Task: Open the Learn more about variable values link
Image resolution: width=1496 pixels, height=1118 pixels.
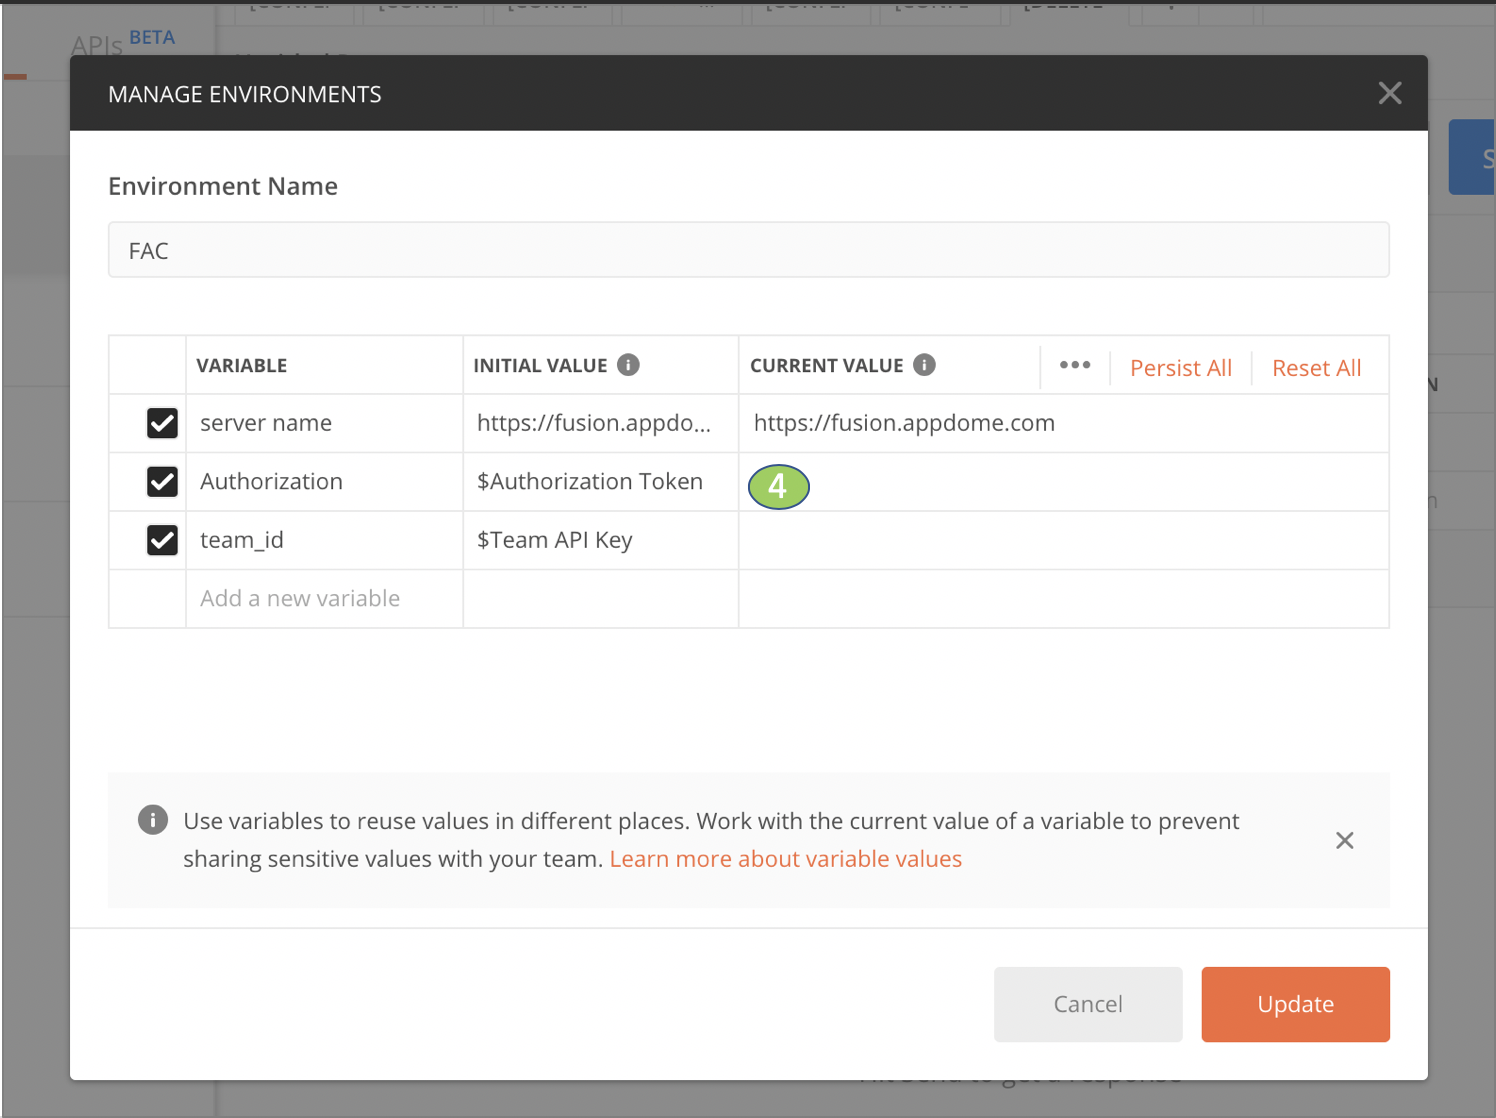Action: pos(786,858)
